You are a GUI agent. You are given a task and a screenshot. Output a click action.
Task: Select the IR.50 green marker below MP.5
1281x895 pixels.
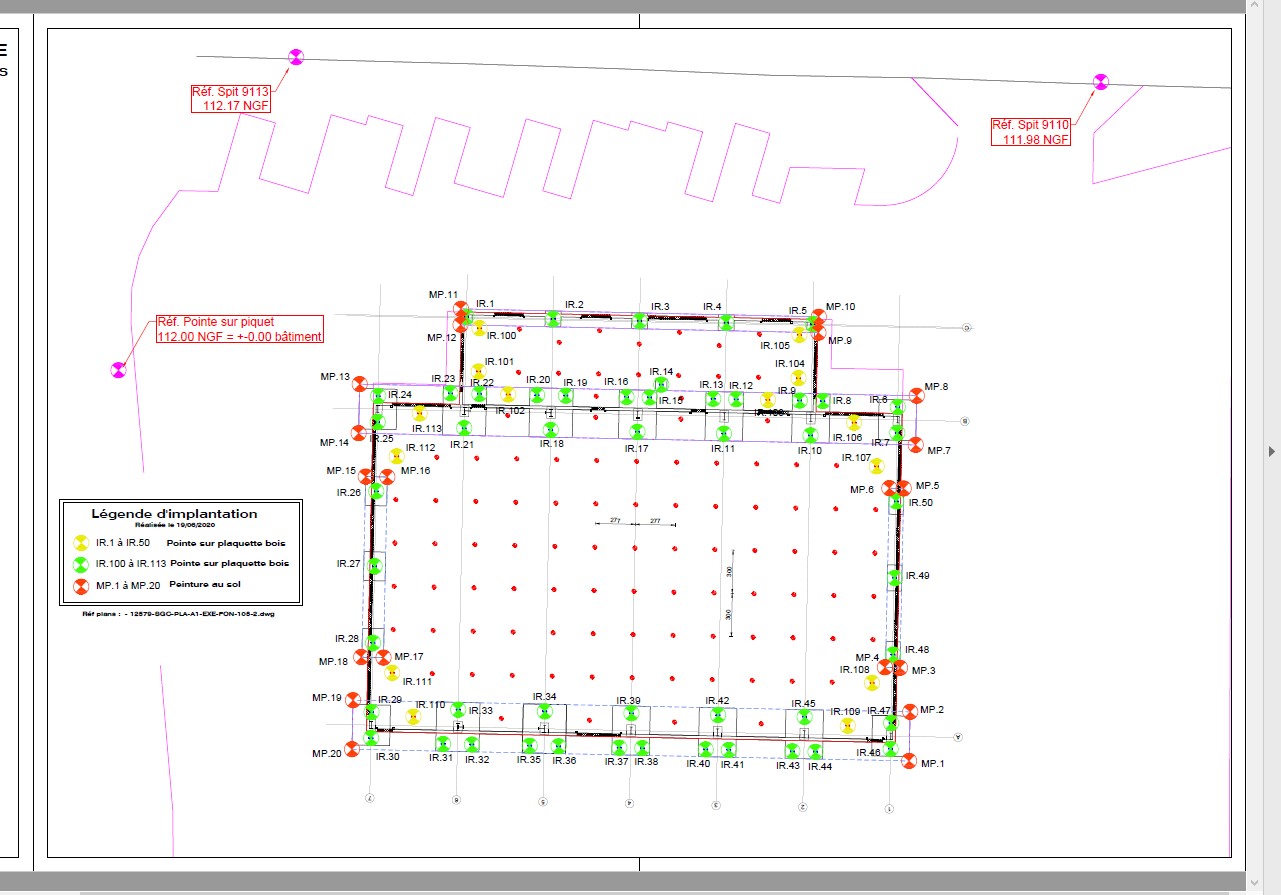pos(898,502)
